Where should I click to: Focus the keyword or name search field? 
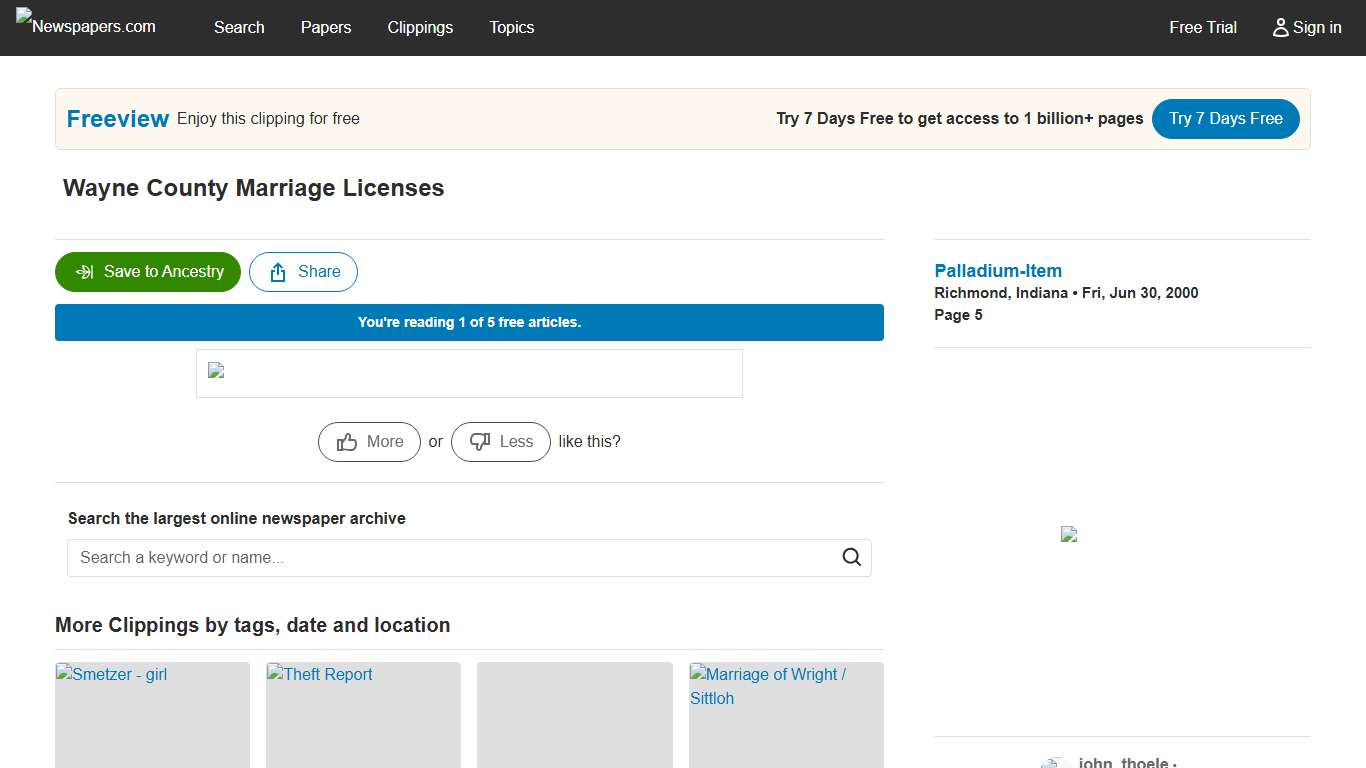tap(455, 558)
